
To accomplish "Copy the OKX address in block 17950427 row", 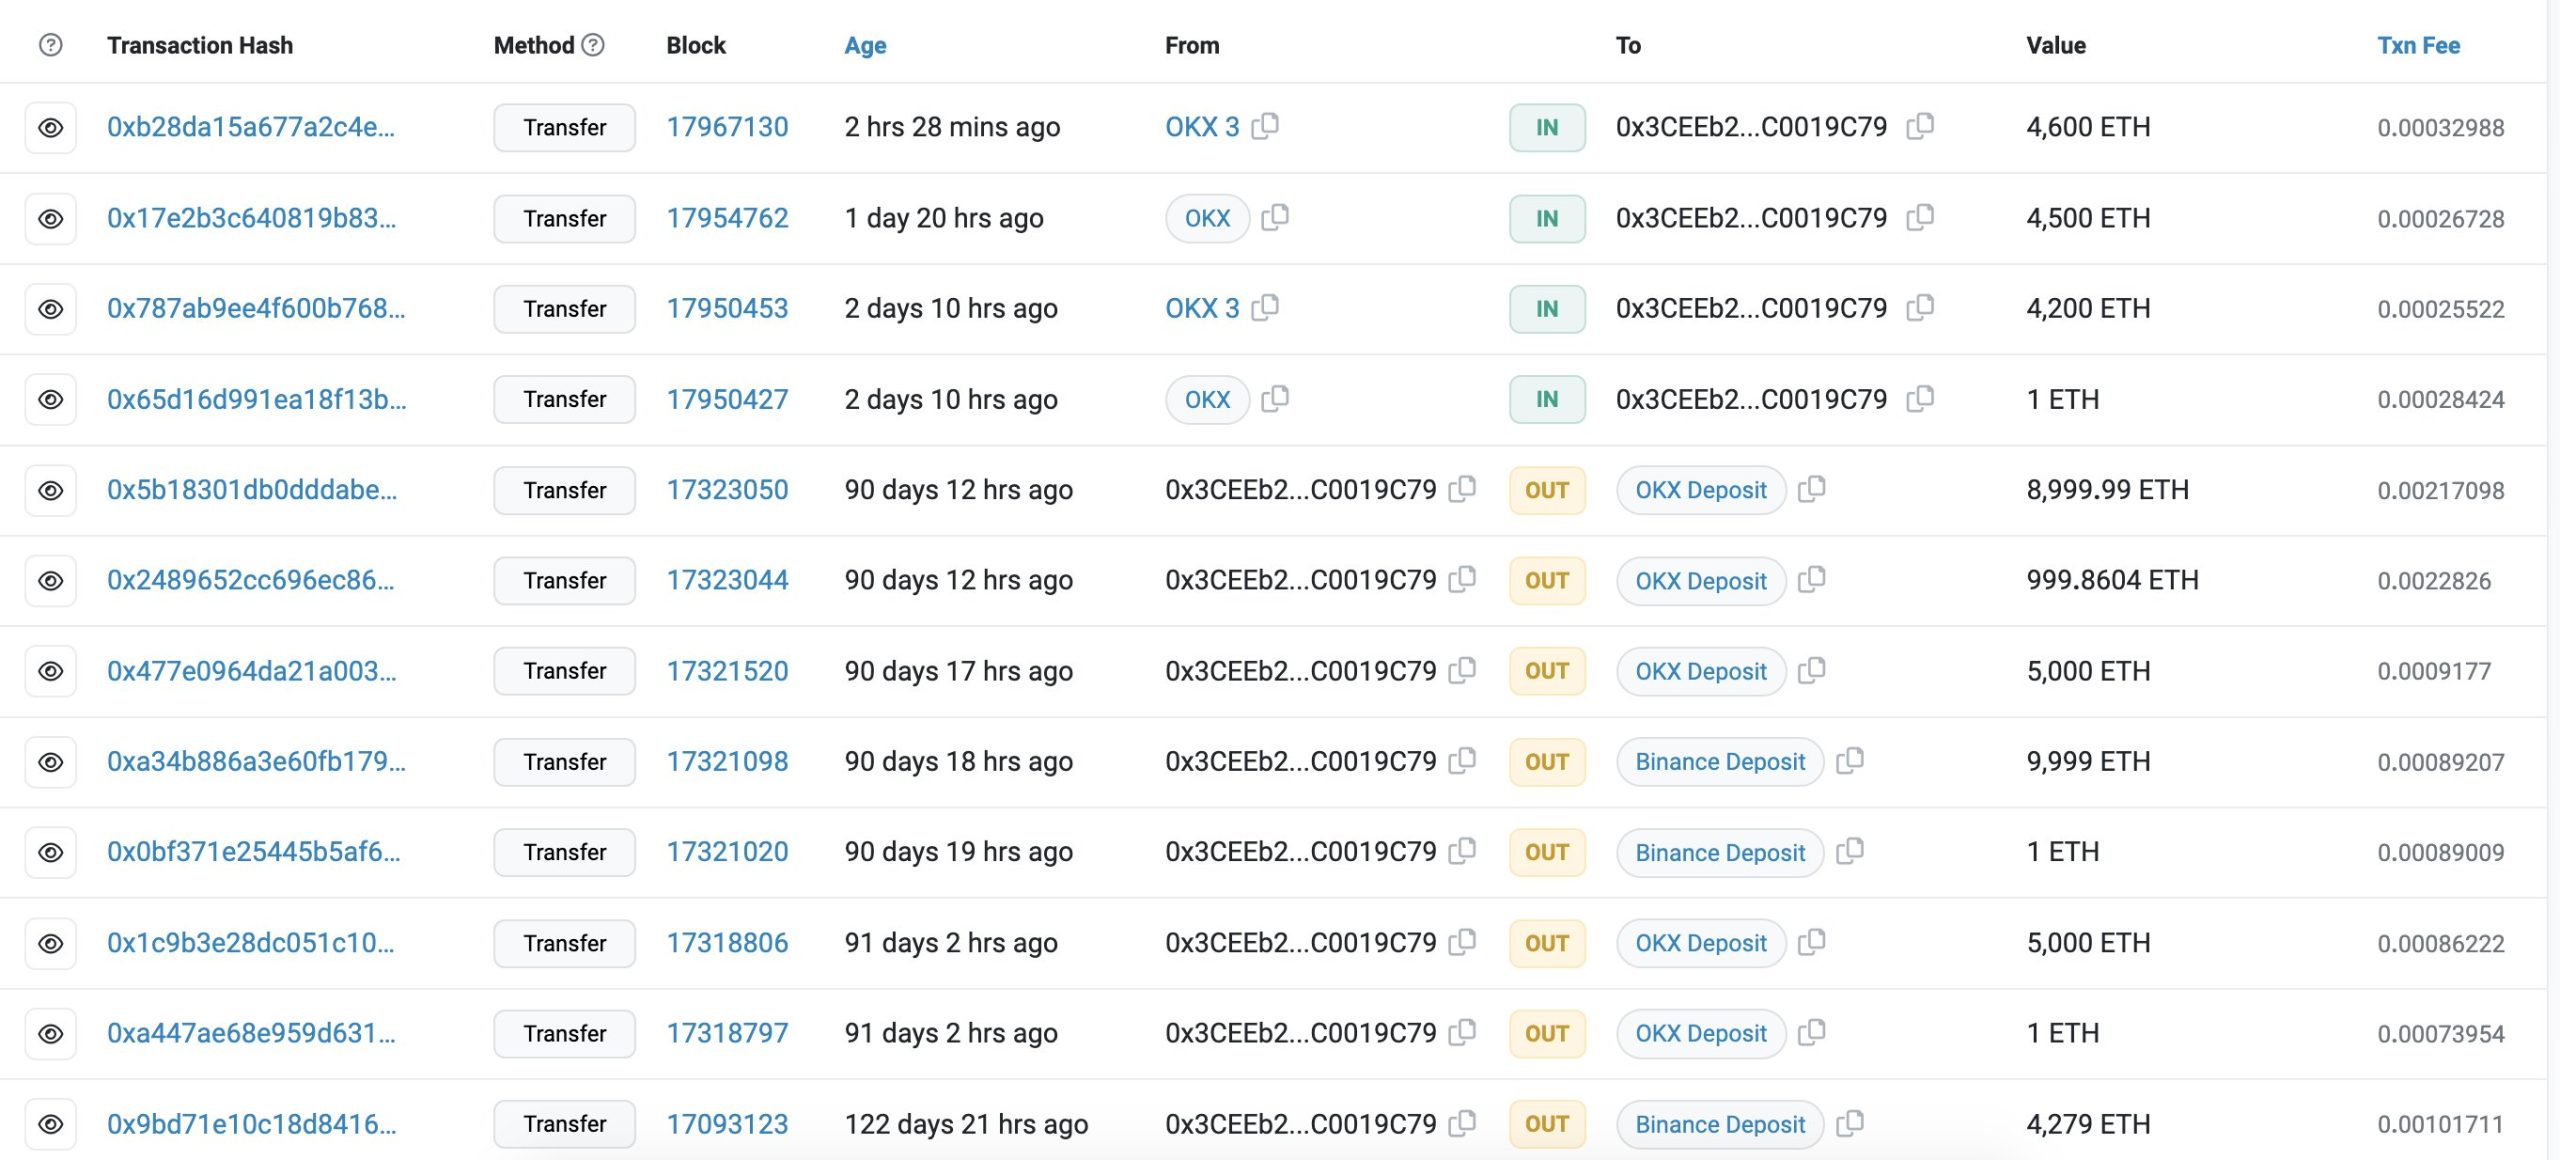I will click(x=1274, y=399).
